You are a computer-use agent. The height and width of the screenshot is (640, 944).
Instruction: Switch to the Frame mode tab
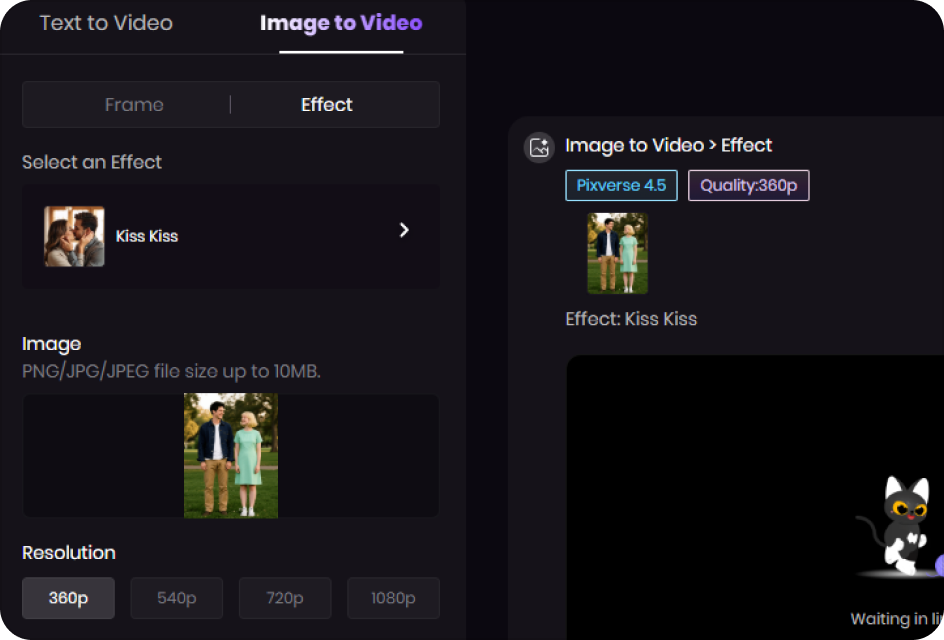click(x=134, y=105)
